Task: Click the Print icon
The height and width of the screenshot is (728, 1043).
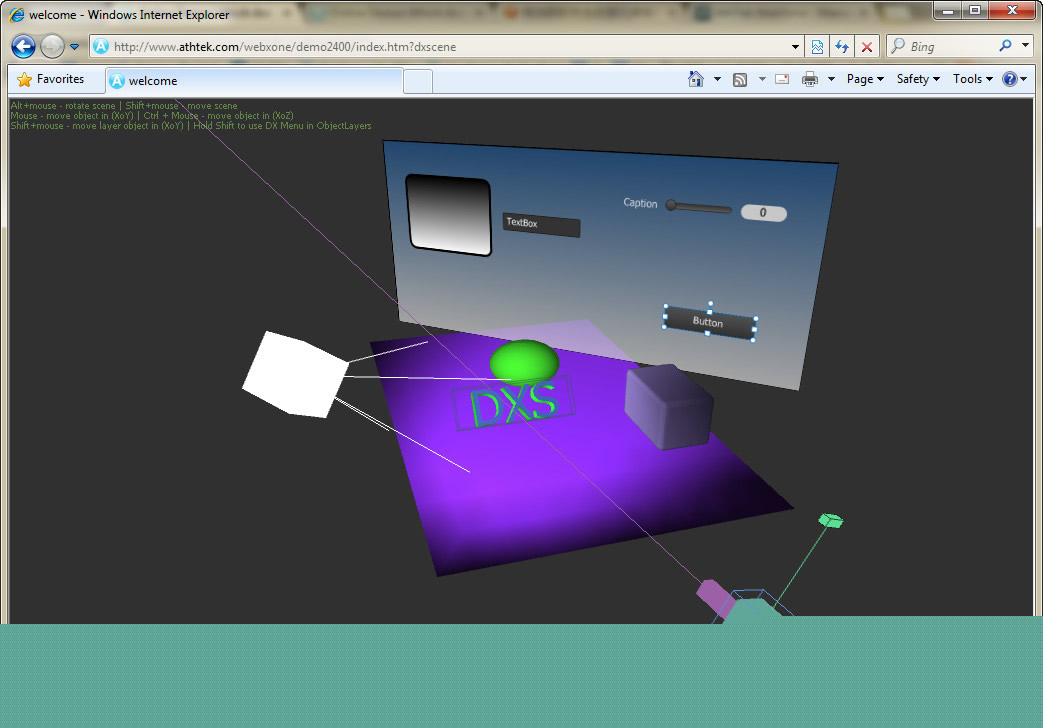Action: [810, 79]
